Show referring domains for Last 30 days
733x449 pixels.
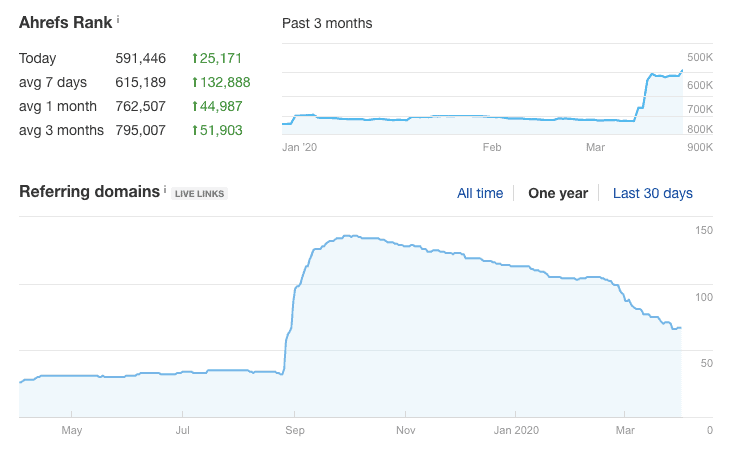653,193
